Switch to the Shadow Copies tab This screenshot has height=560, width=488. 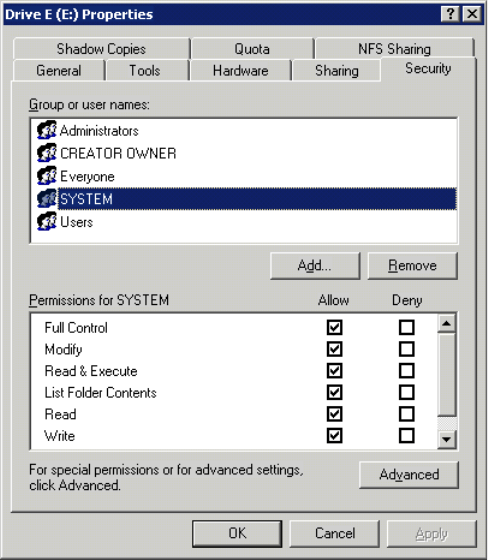coord(101,49)
